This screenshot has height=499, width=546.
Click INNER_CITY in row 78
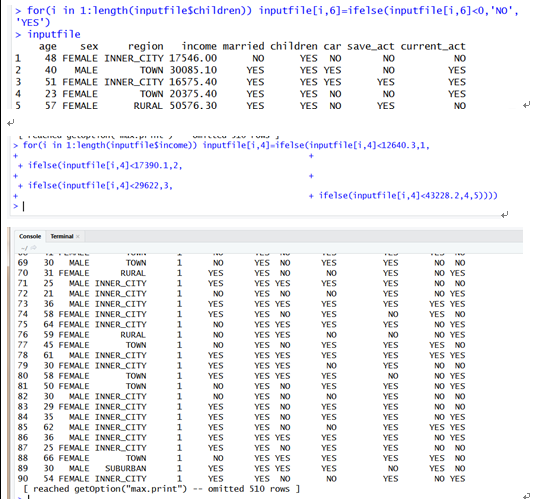click(121, 355)
